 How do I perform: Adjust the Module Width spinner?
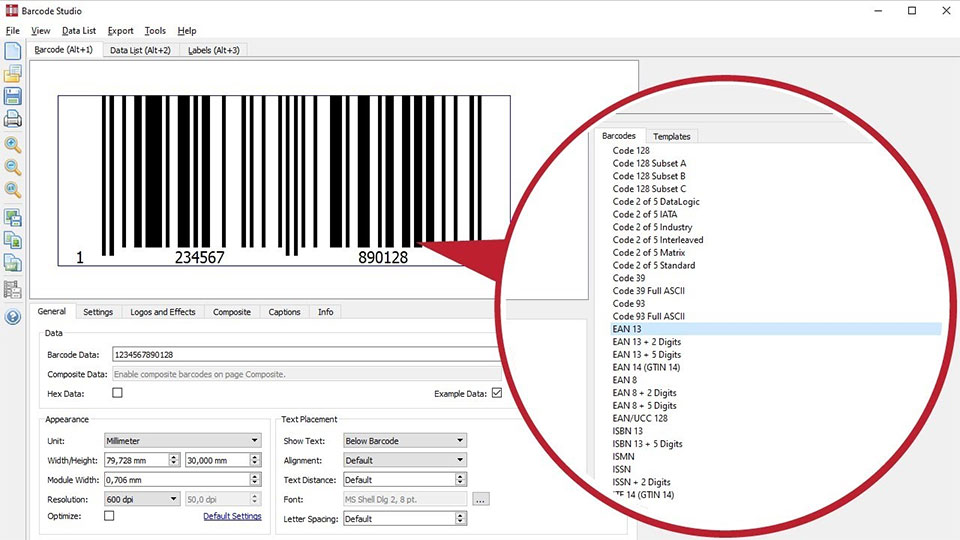(x=255, y=479)
